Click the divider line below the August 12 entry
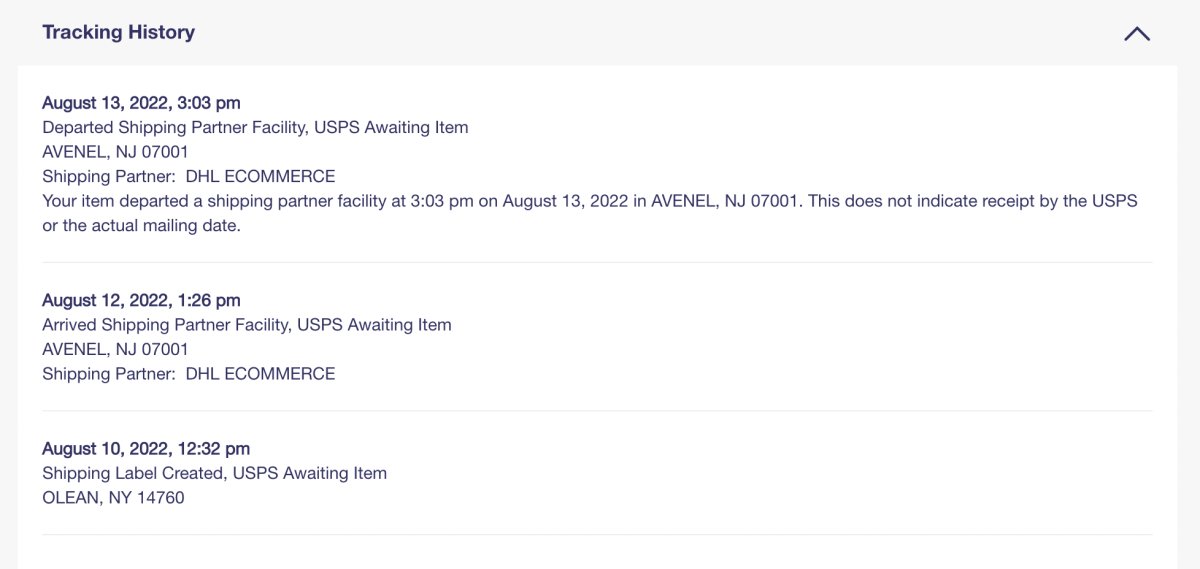 point(597,411)
